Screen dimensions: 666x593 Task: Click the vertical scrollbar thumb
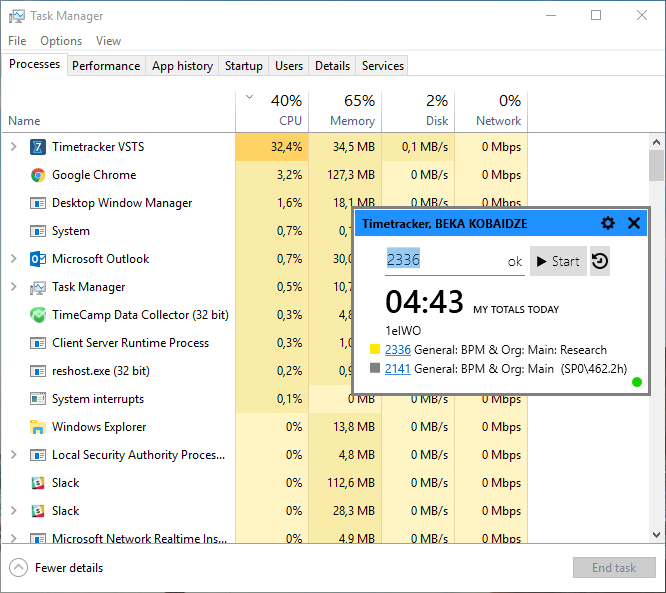(x=656, y=166)
